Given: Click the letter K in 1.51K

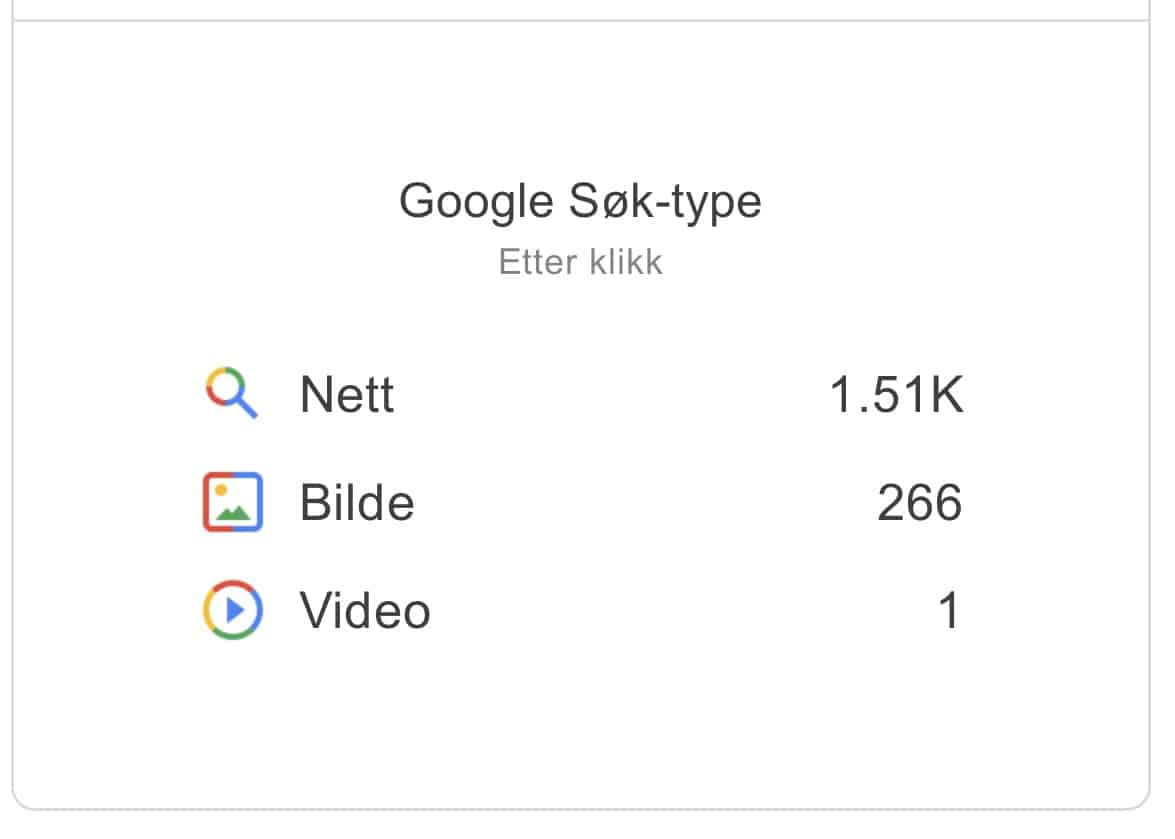Looking at the screenshot, I should click(946, 395).
